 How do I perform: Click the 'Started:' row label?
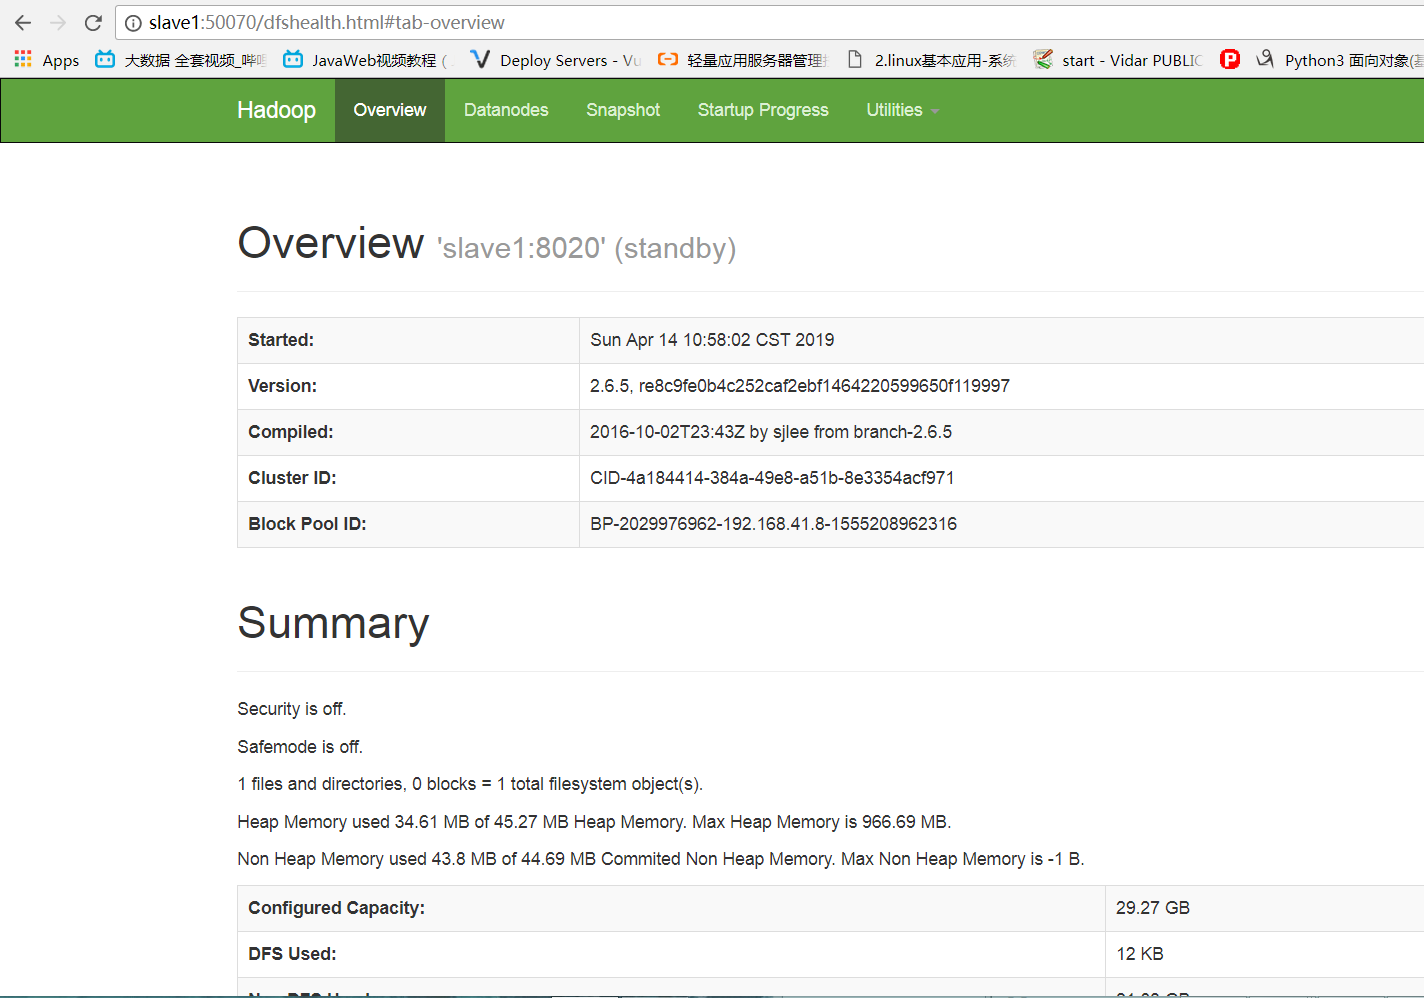click(281, 340)
